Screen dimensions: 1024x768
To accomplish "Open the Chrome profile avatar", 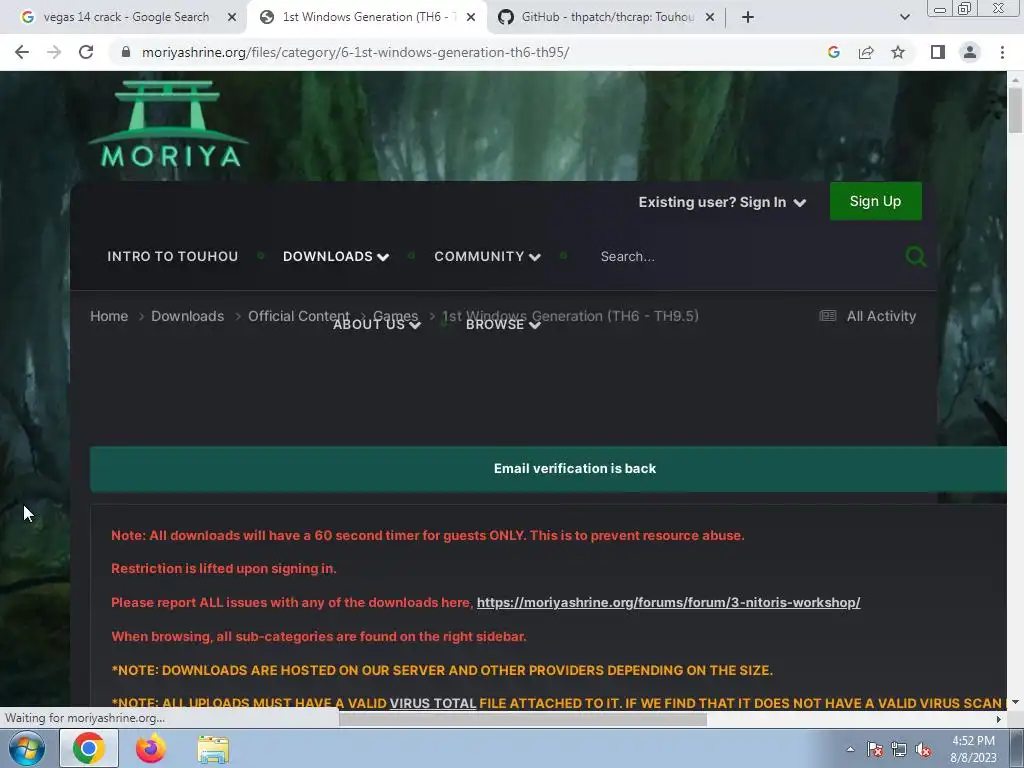I will tap(970, 52).
